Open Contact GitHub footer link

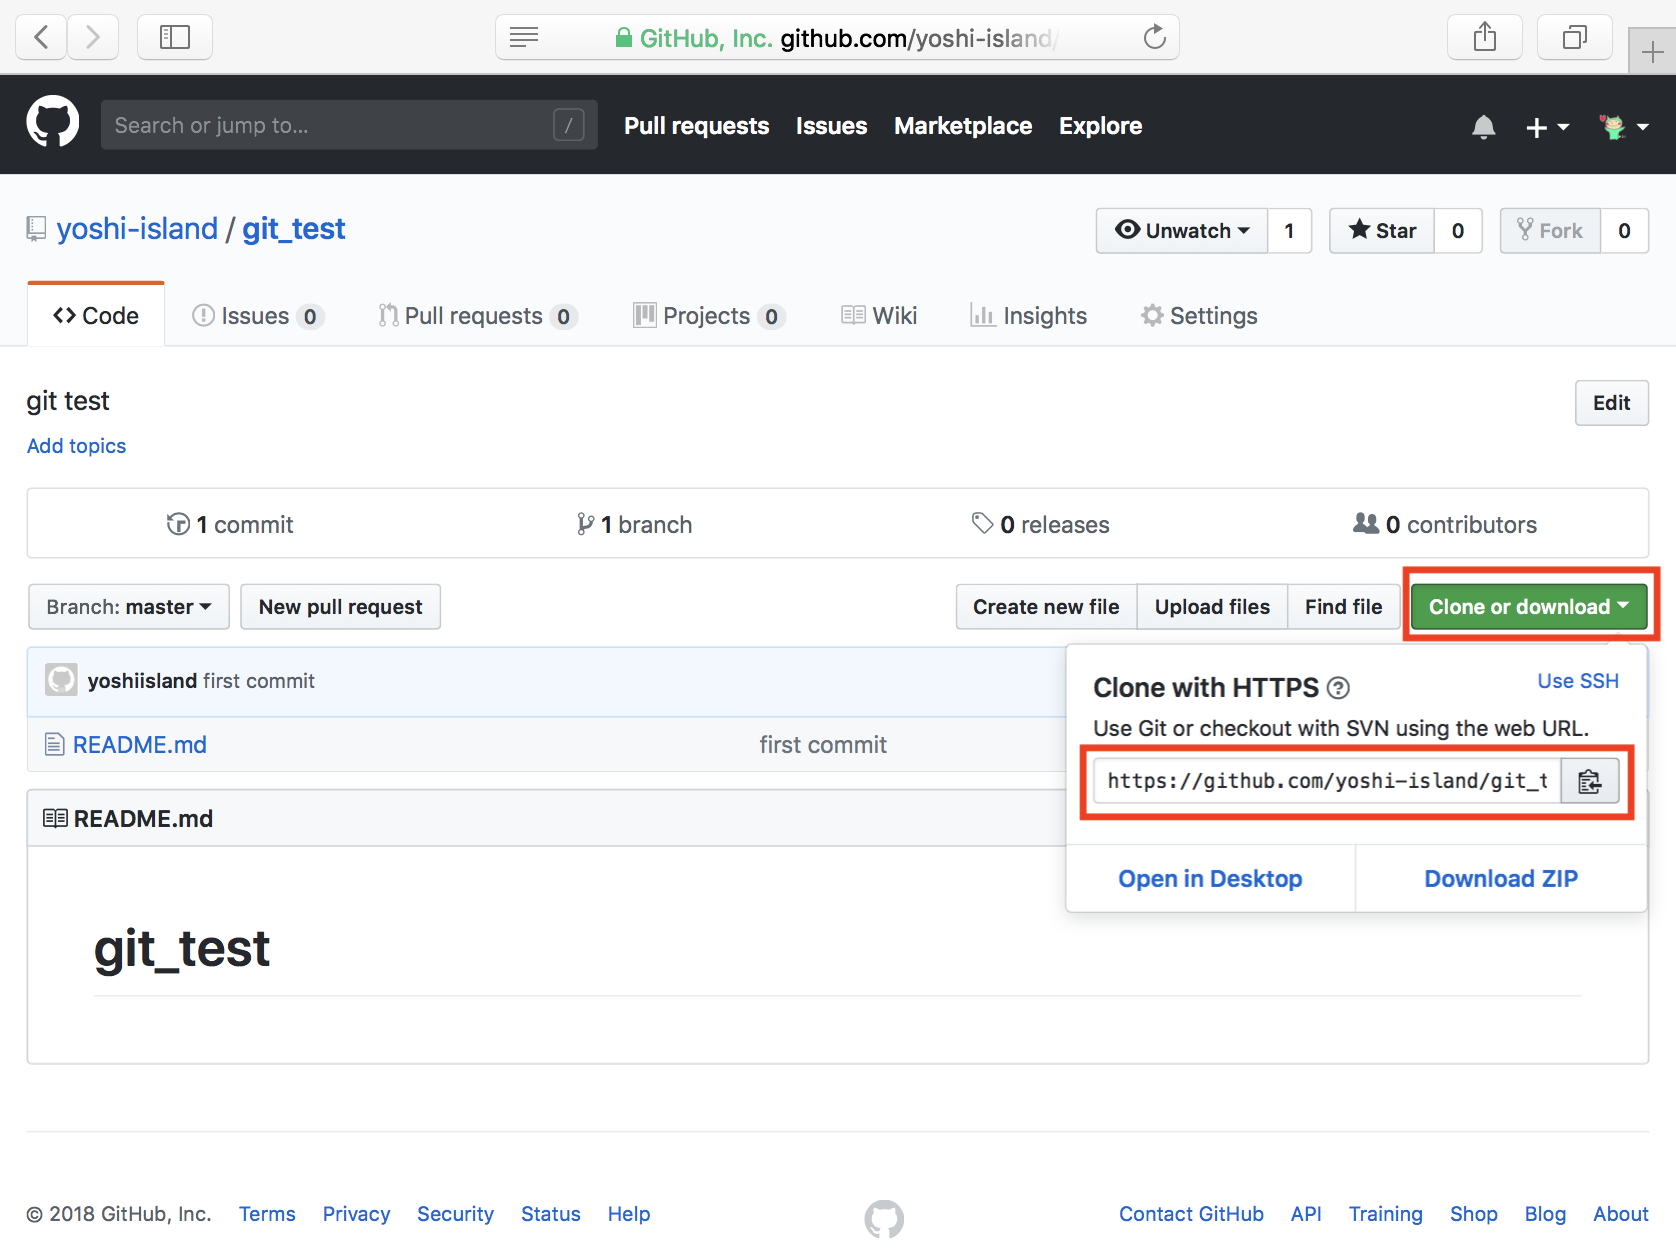1191,1214
